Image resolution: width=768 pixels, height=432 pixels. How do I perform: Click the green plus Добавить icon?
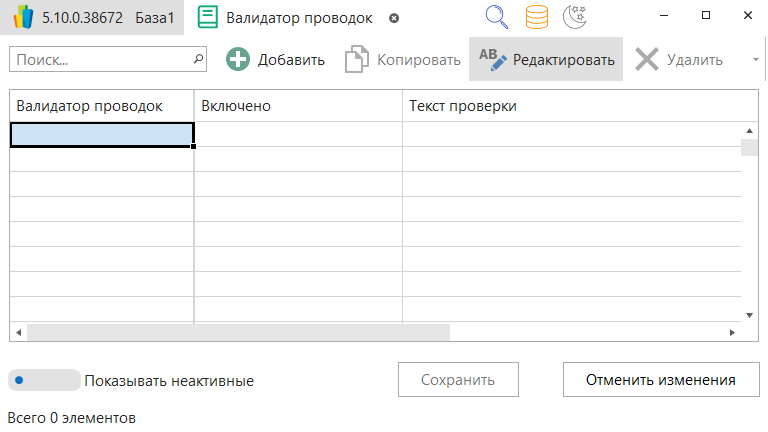[238, 60]
